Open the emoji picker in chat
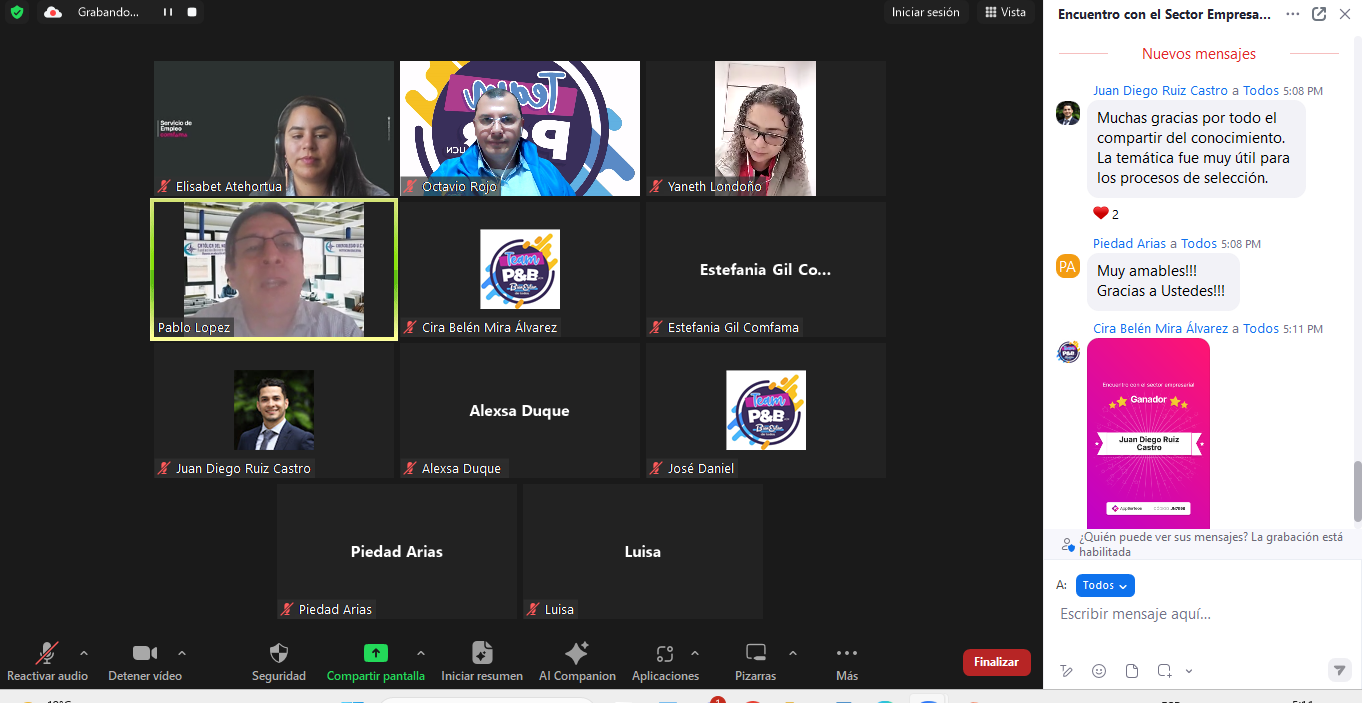Screen dimensions: 1362x703 click(1099, 670)
